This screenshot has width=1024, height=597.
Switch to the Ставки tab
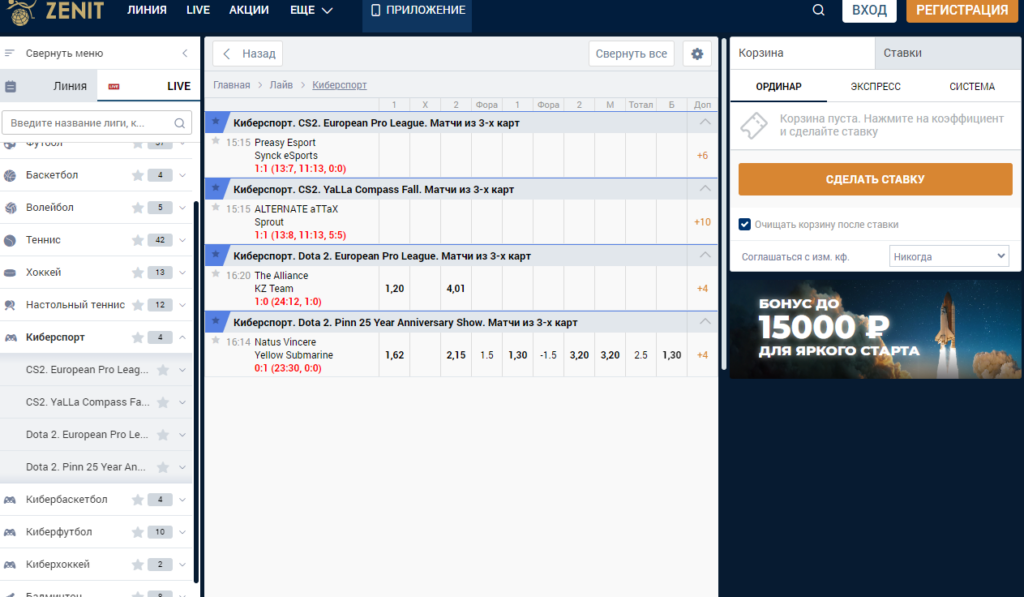tap(946, 53)
